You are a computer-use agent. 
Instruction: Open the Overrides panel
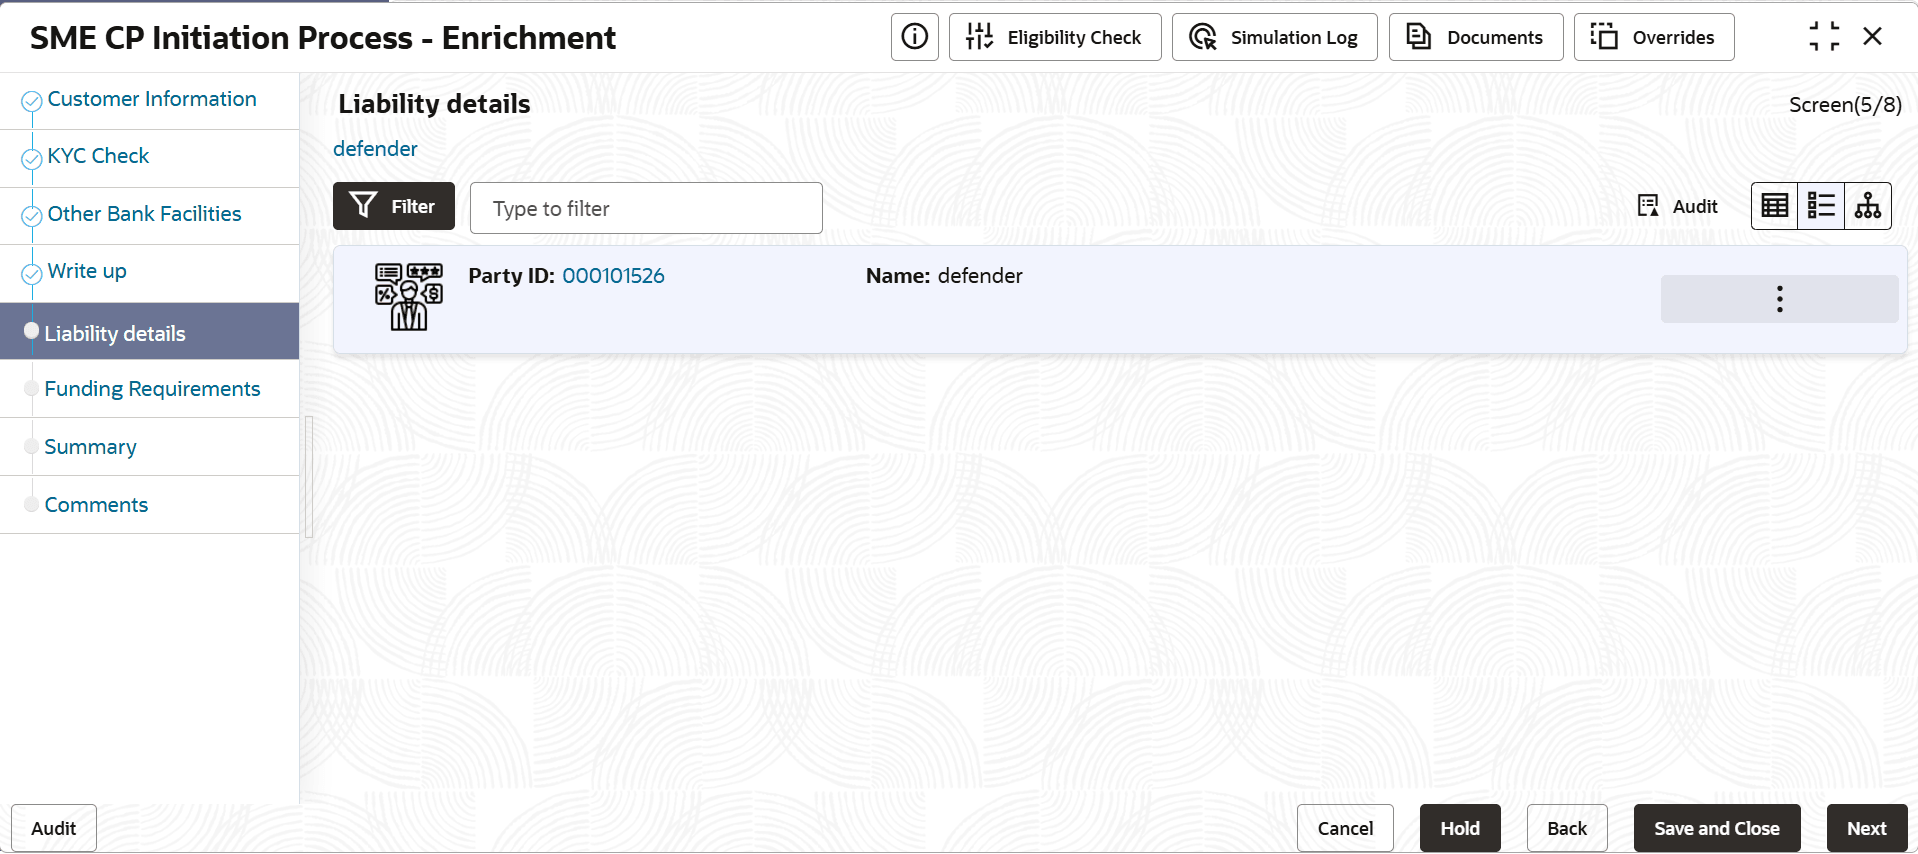(x=1654, y=37)
